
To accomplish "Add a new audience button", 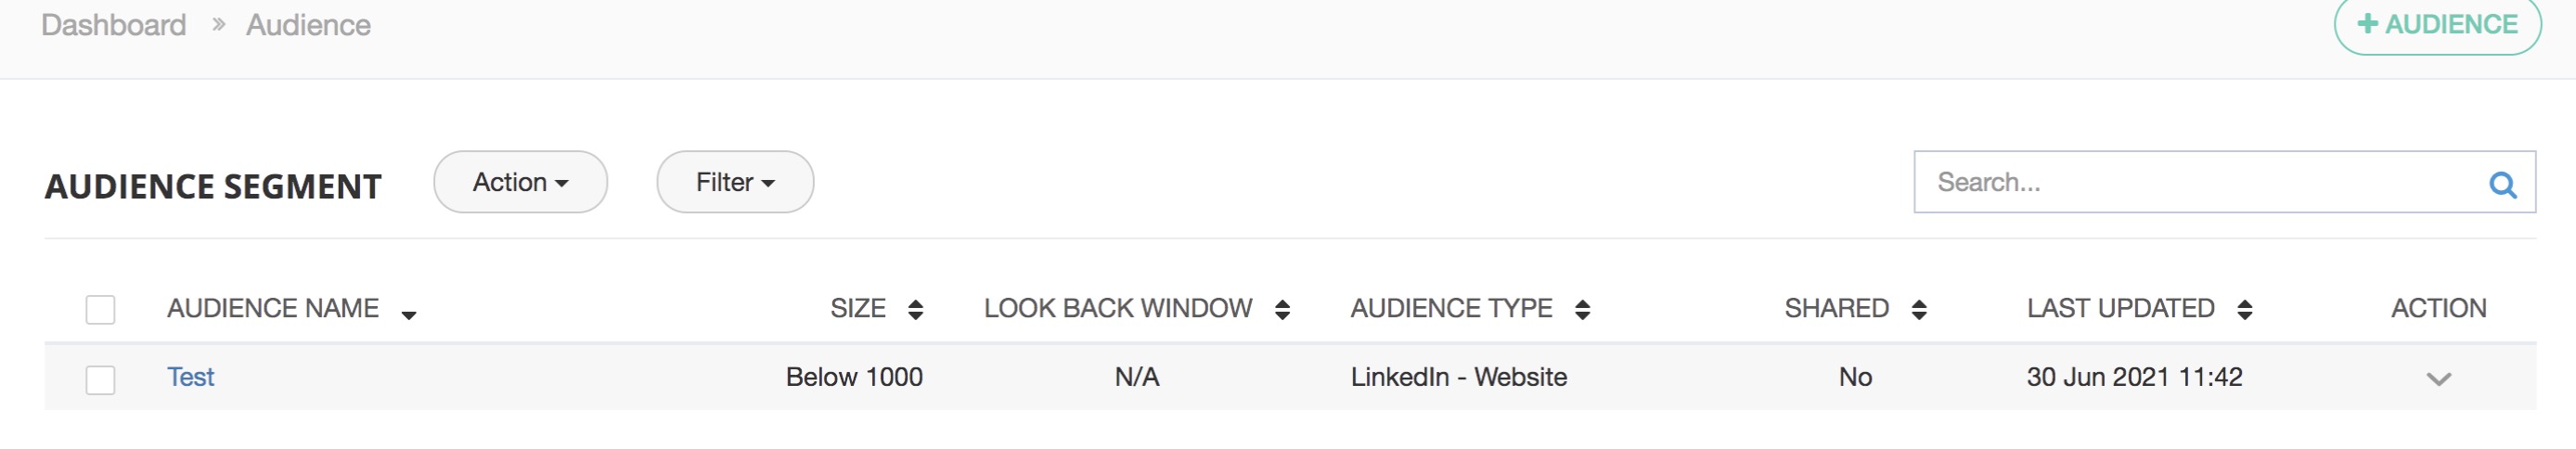I will point(2437,25).
